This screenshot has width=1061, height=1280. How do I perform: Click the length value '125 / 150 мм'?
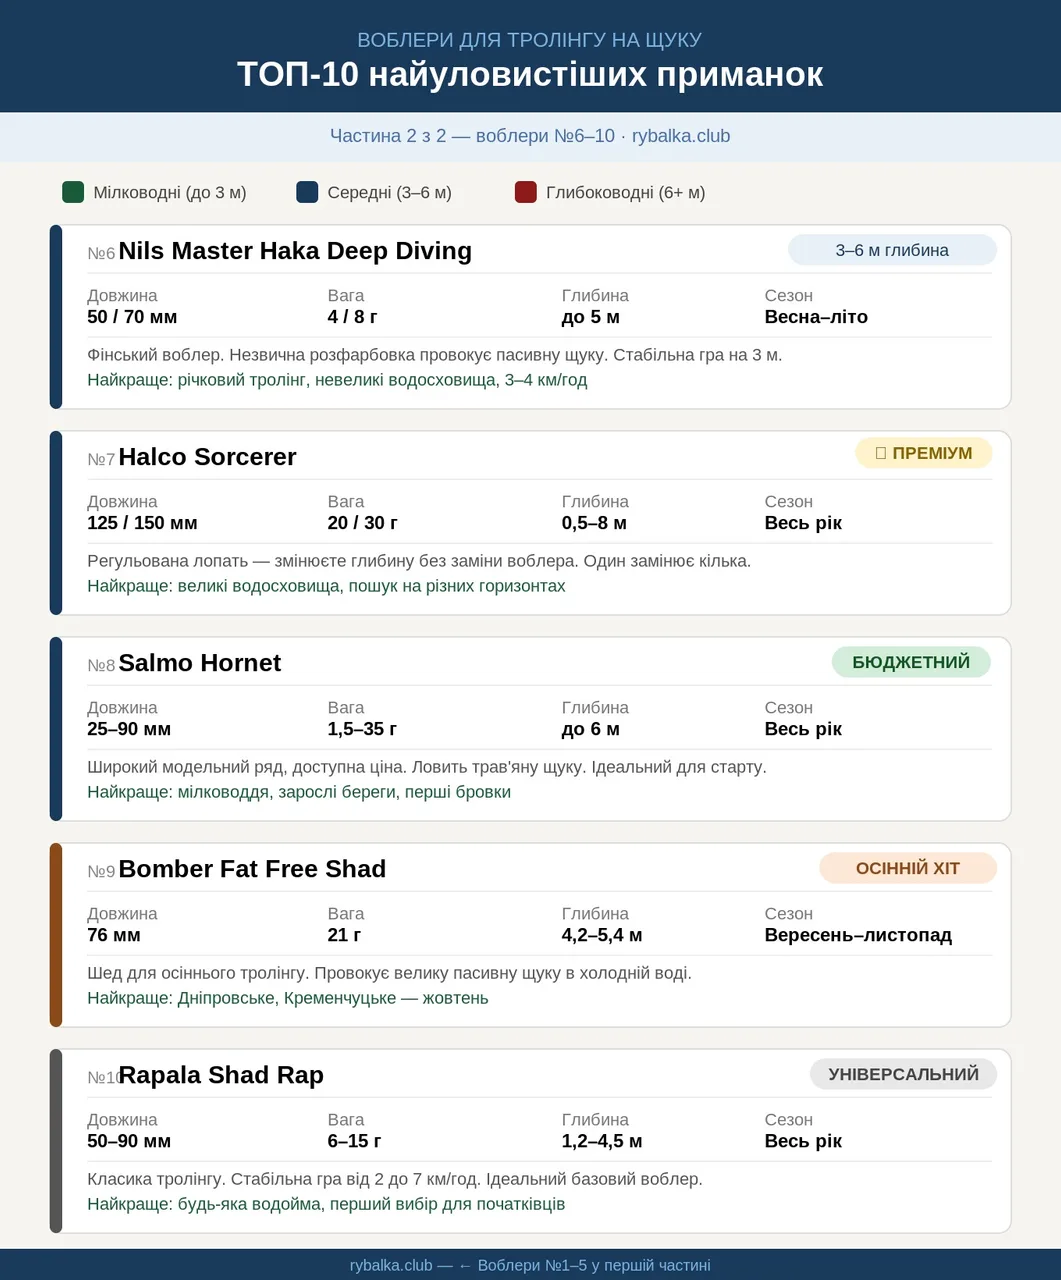(142, 523)
